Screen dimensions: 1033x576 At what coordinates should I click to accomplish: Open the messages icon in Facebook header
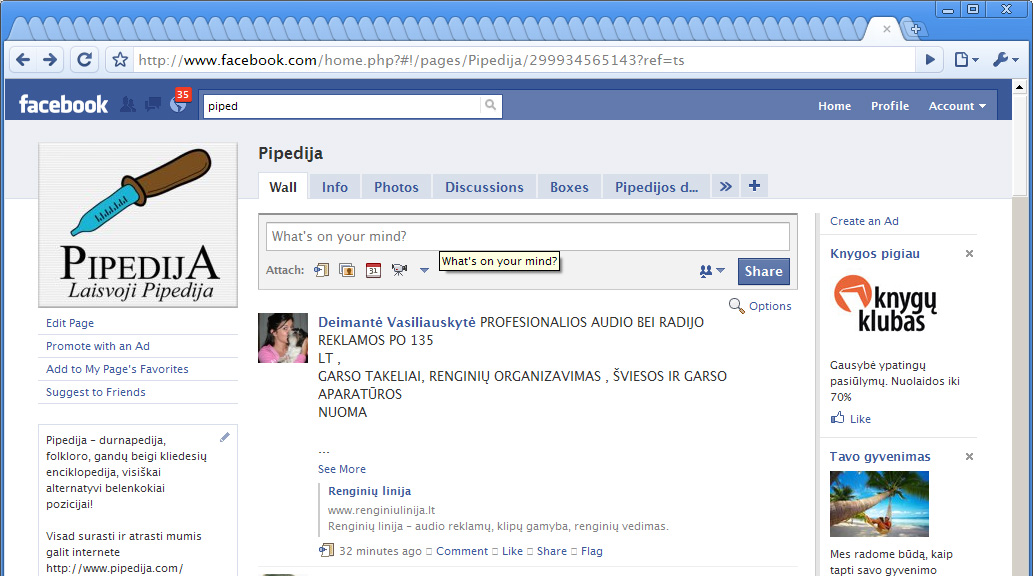click(x=153, y=105)
